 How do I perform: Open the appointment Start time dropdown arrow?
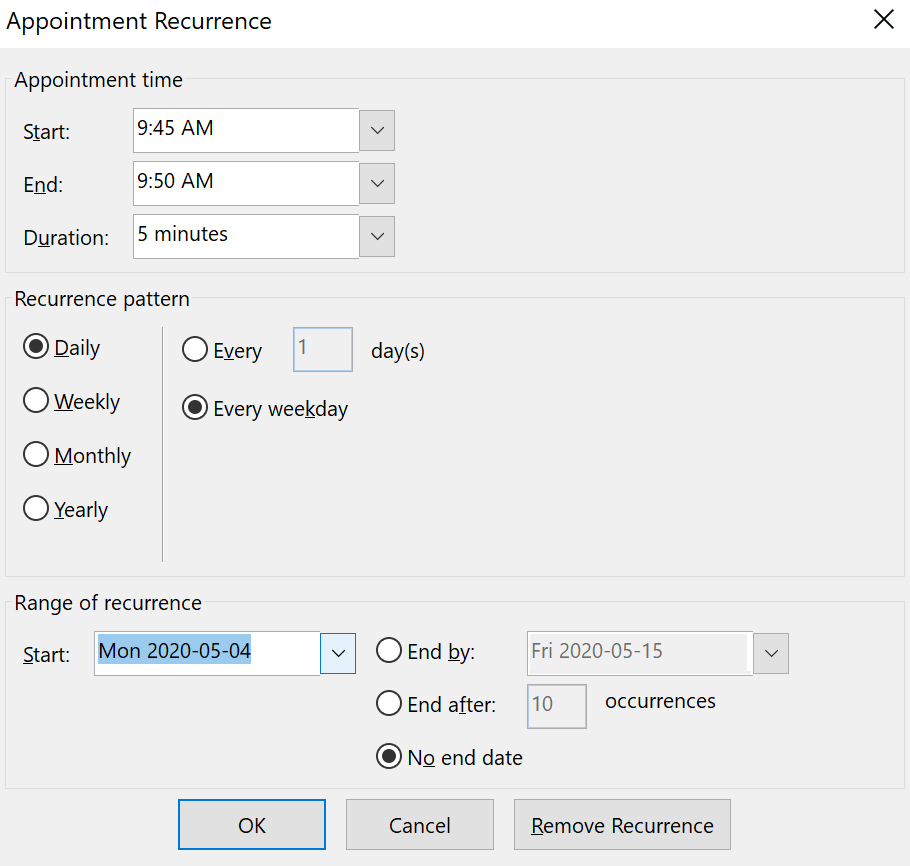click(x=377, y=131)
